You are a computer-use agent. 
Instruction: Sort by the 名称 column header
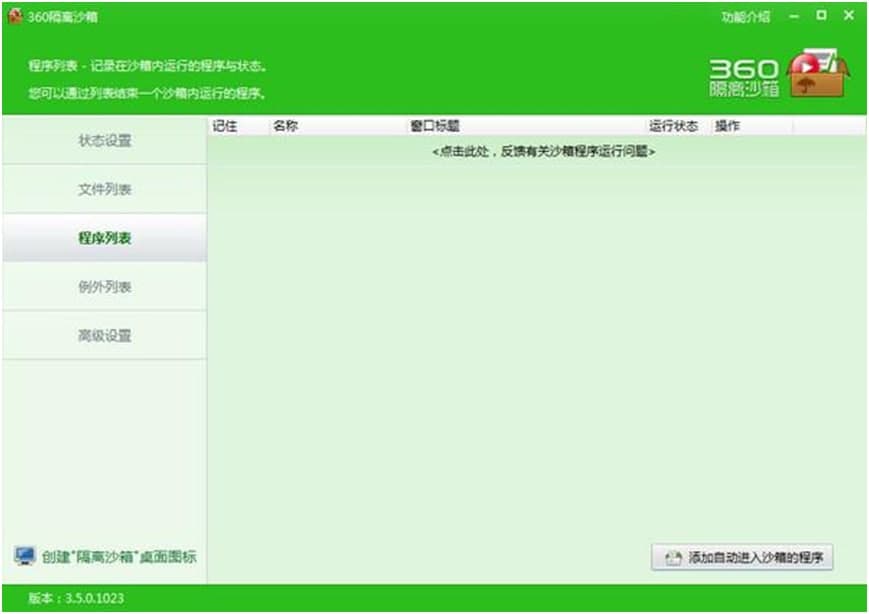tap(285, 127)
